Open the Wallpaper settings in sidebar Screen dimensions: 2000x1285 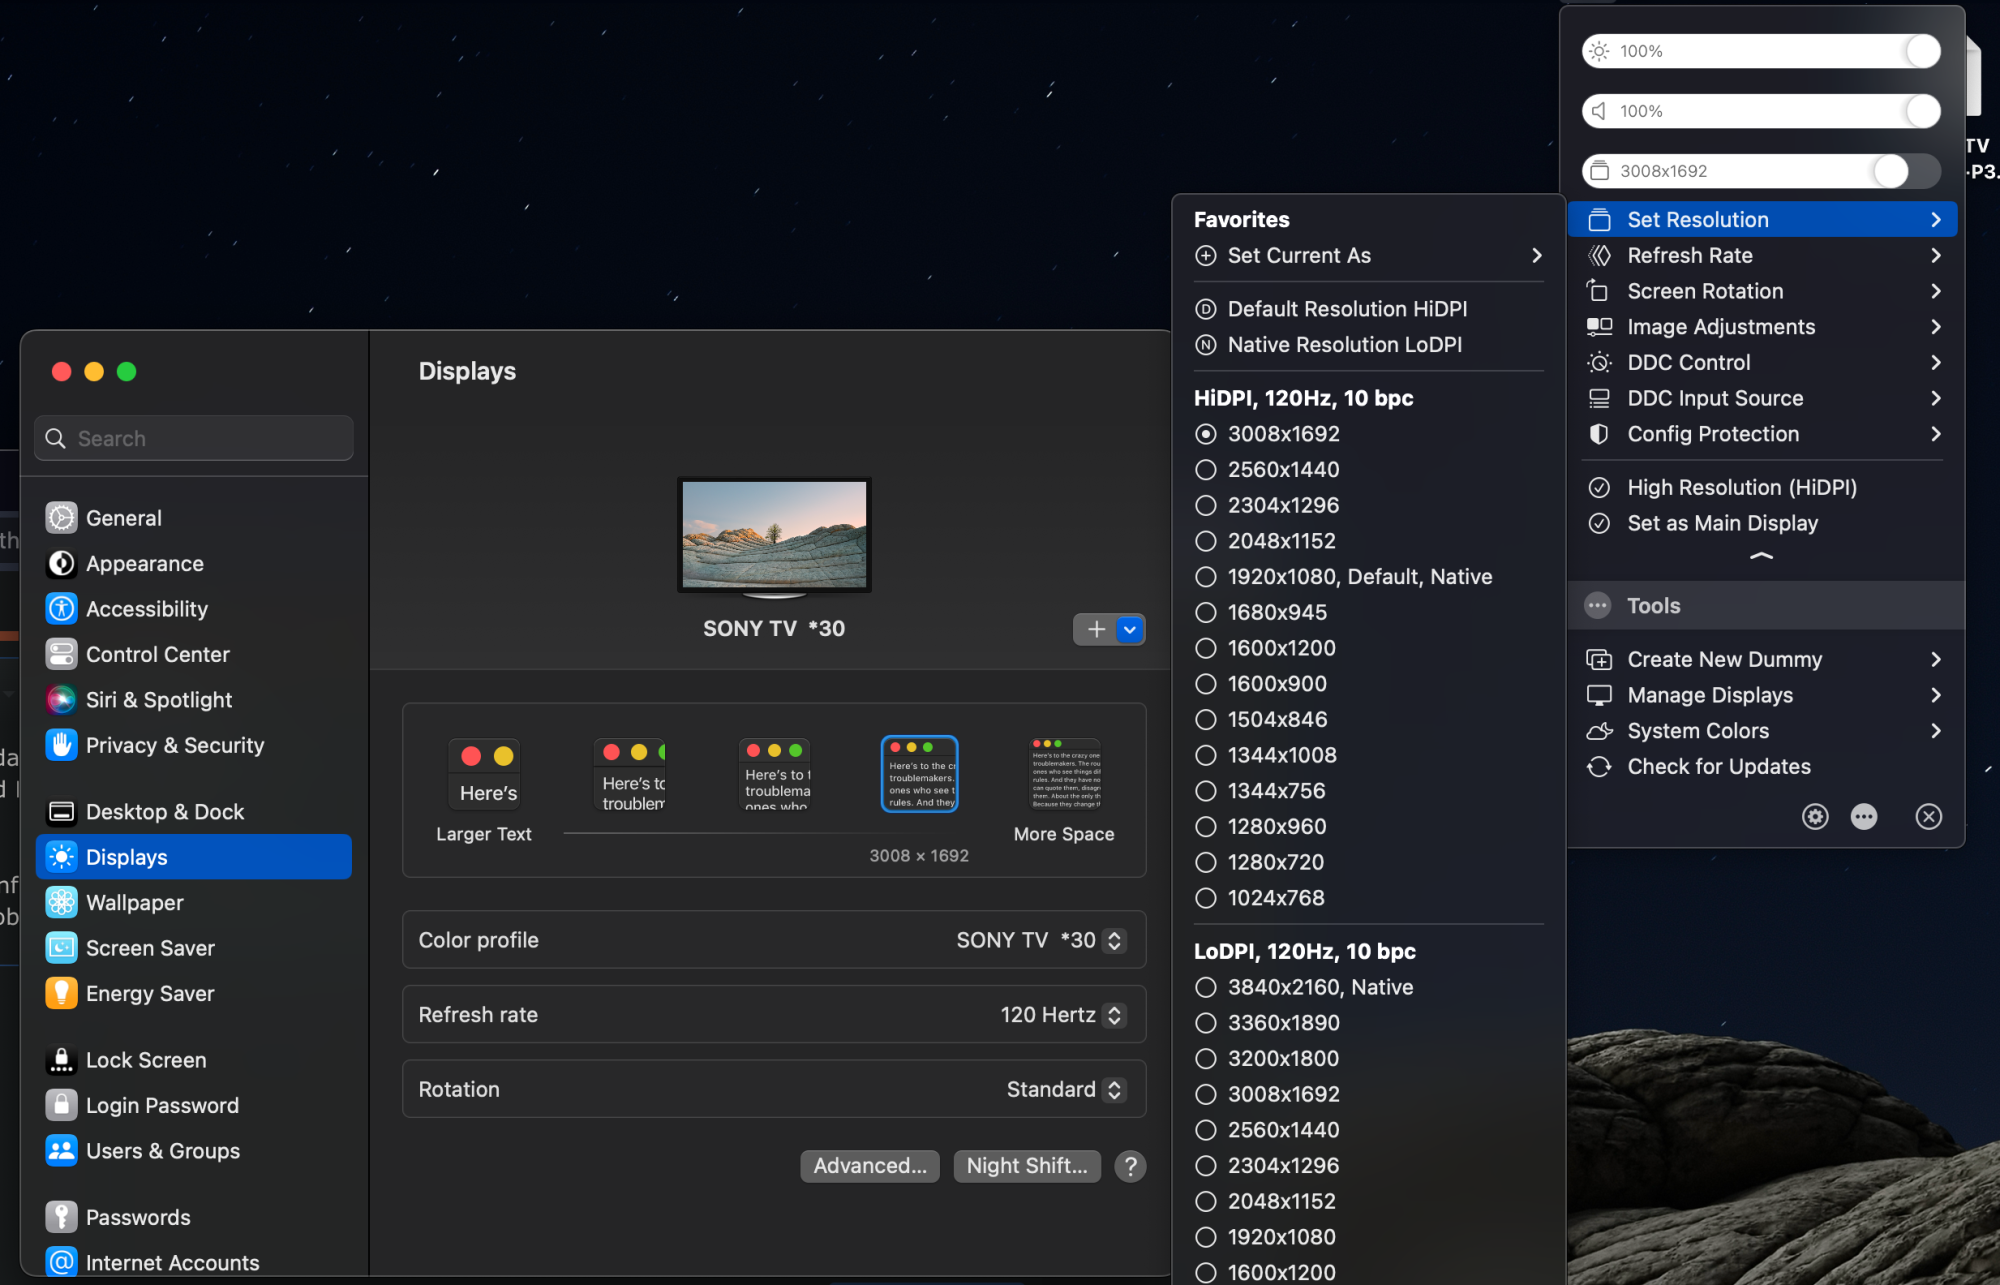tap(134, 902)
